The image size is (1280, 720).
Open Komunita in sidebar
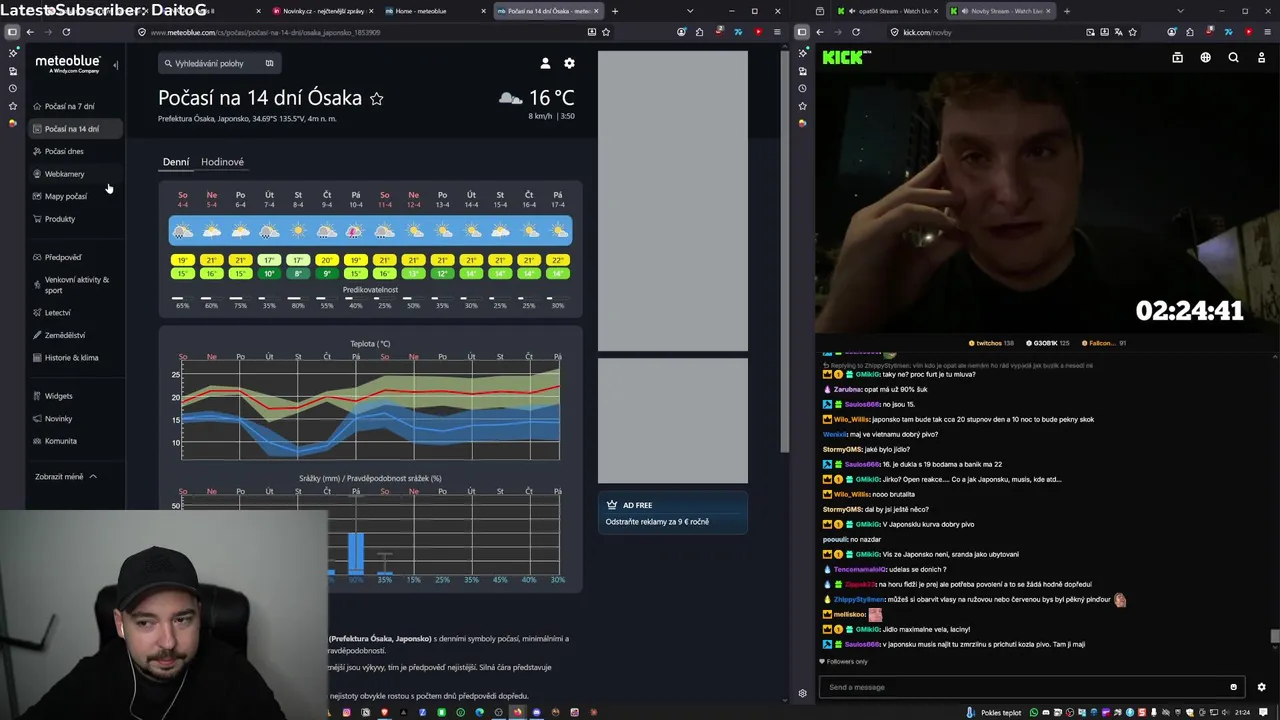pyautogui.click(x=60, y=441)
